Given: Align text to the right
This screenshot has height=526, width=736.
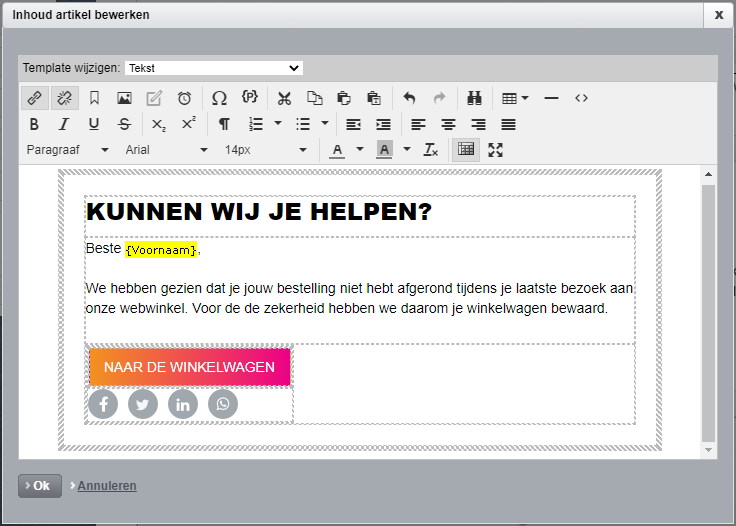Looking at the screenshot, I should coord(478,124).
